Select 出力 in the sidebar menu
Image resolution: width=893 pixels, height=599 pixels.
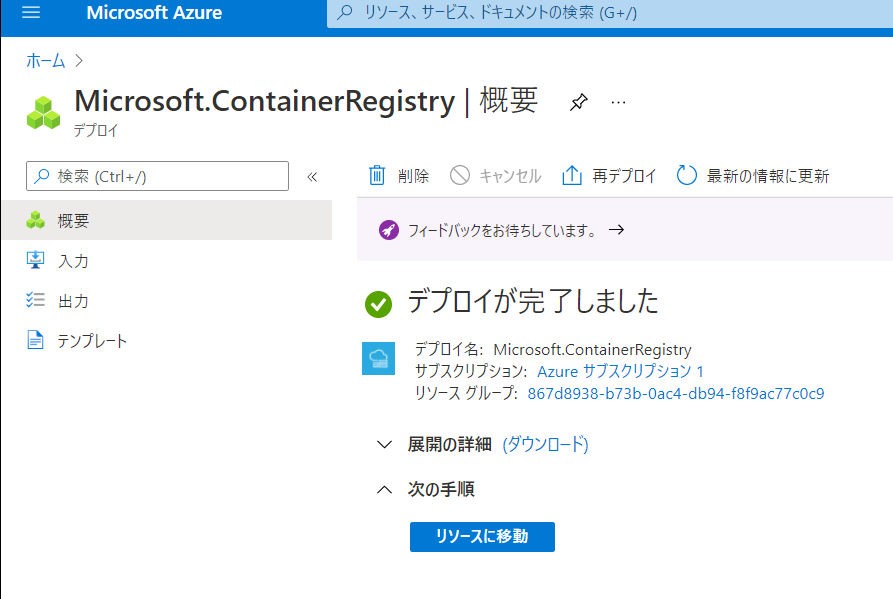(166, 300)
